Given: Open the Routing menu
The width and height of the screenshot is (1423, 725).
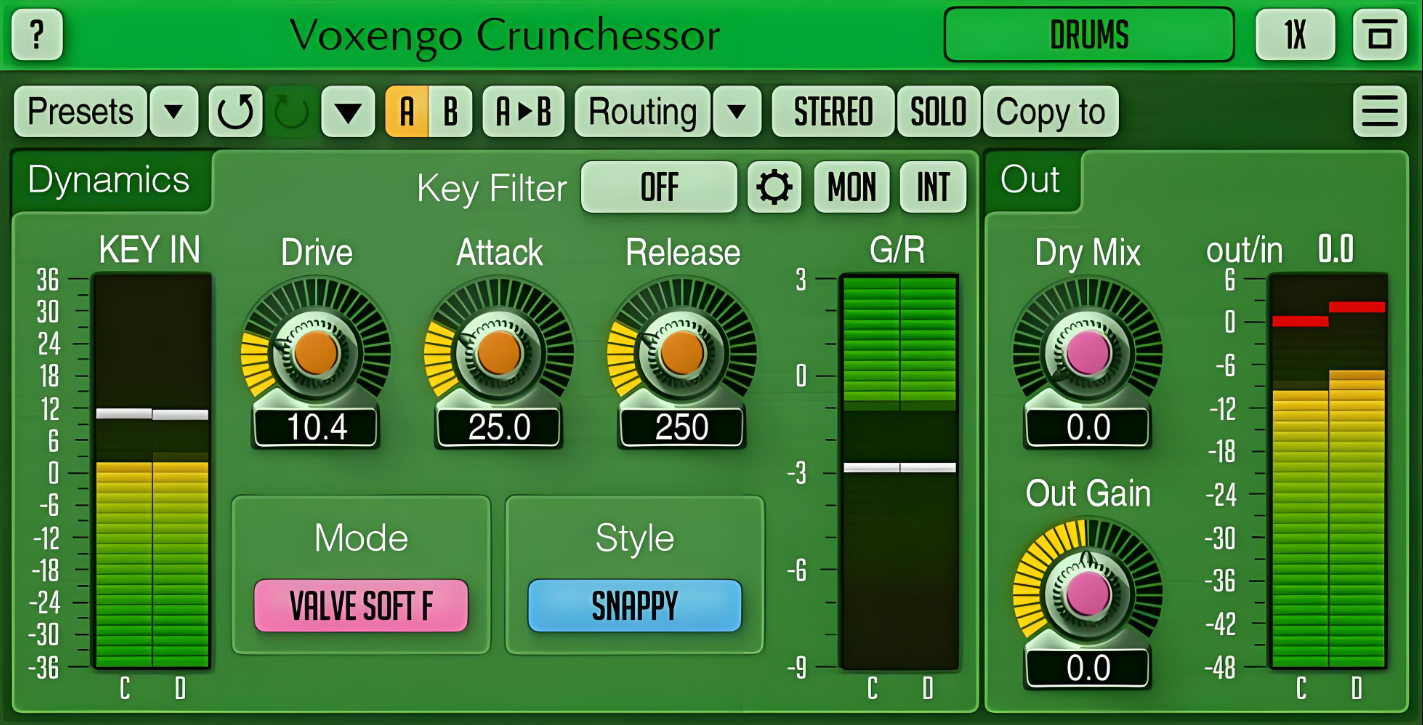Looking at the screenshot, I should click(x=643, y=111).
